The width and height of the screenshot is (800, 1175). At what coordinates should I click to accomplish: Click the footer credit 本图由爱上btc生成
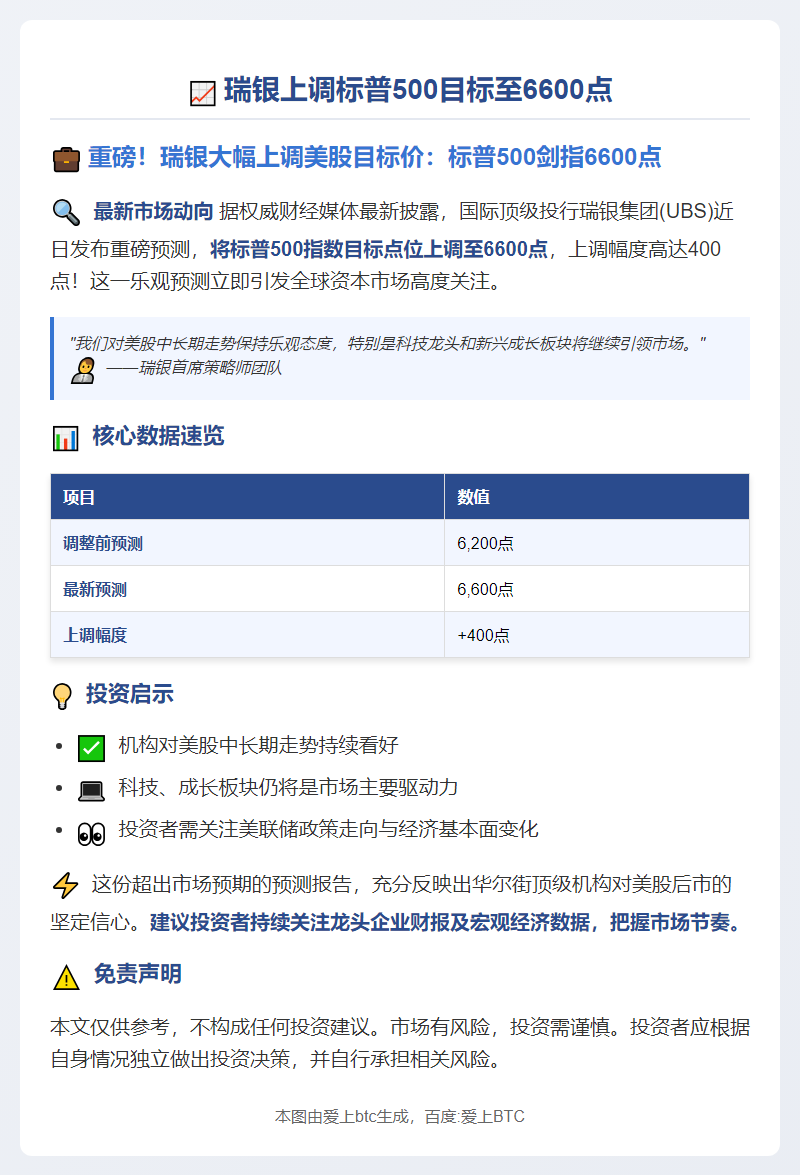tap(400, 1117)
